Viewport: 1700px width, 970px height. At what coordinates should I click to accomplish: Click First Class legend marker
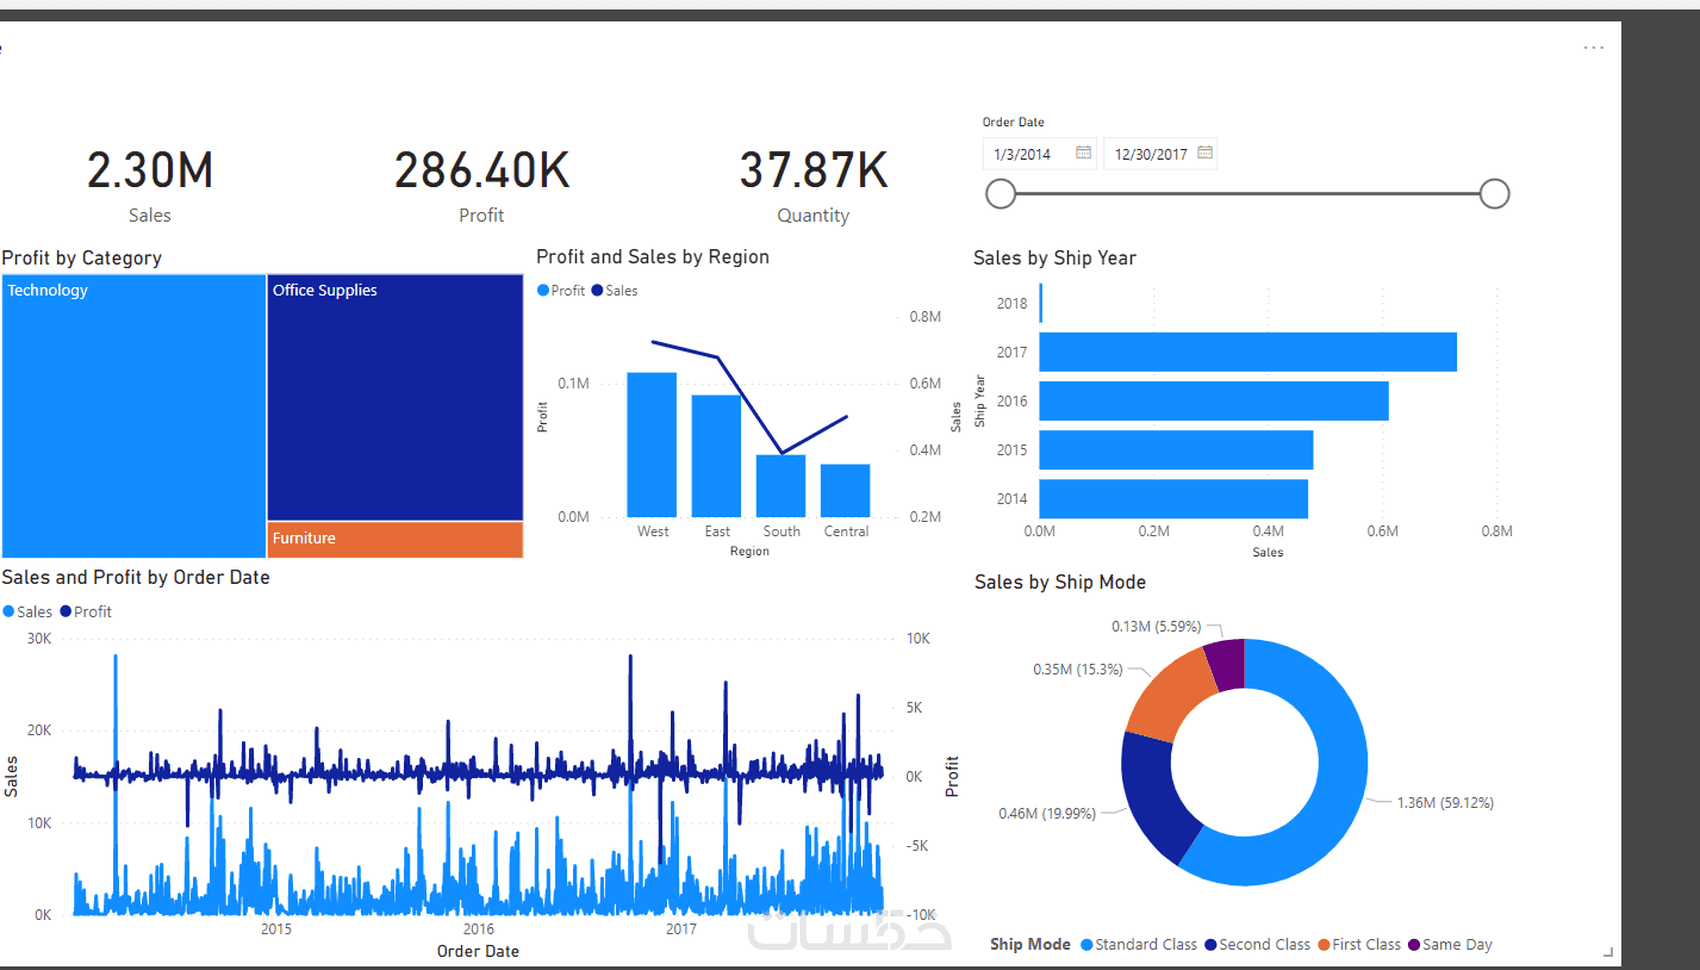pos(1324,945)
